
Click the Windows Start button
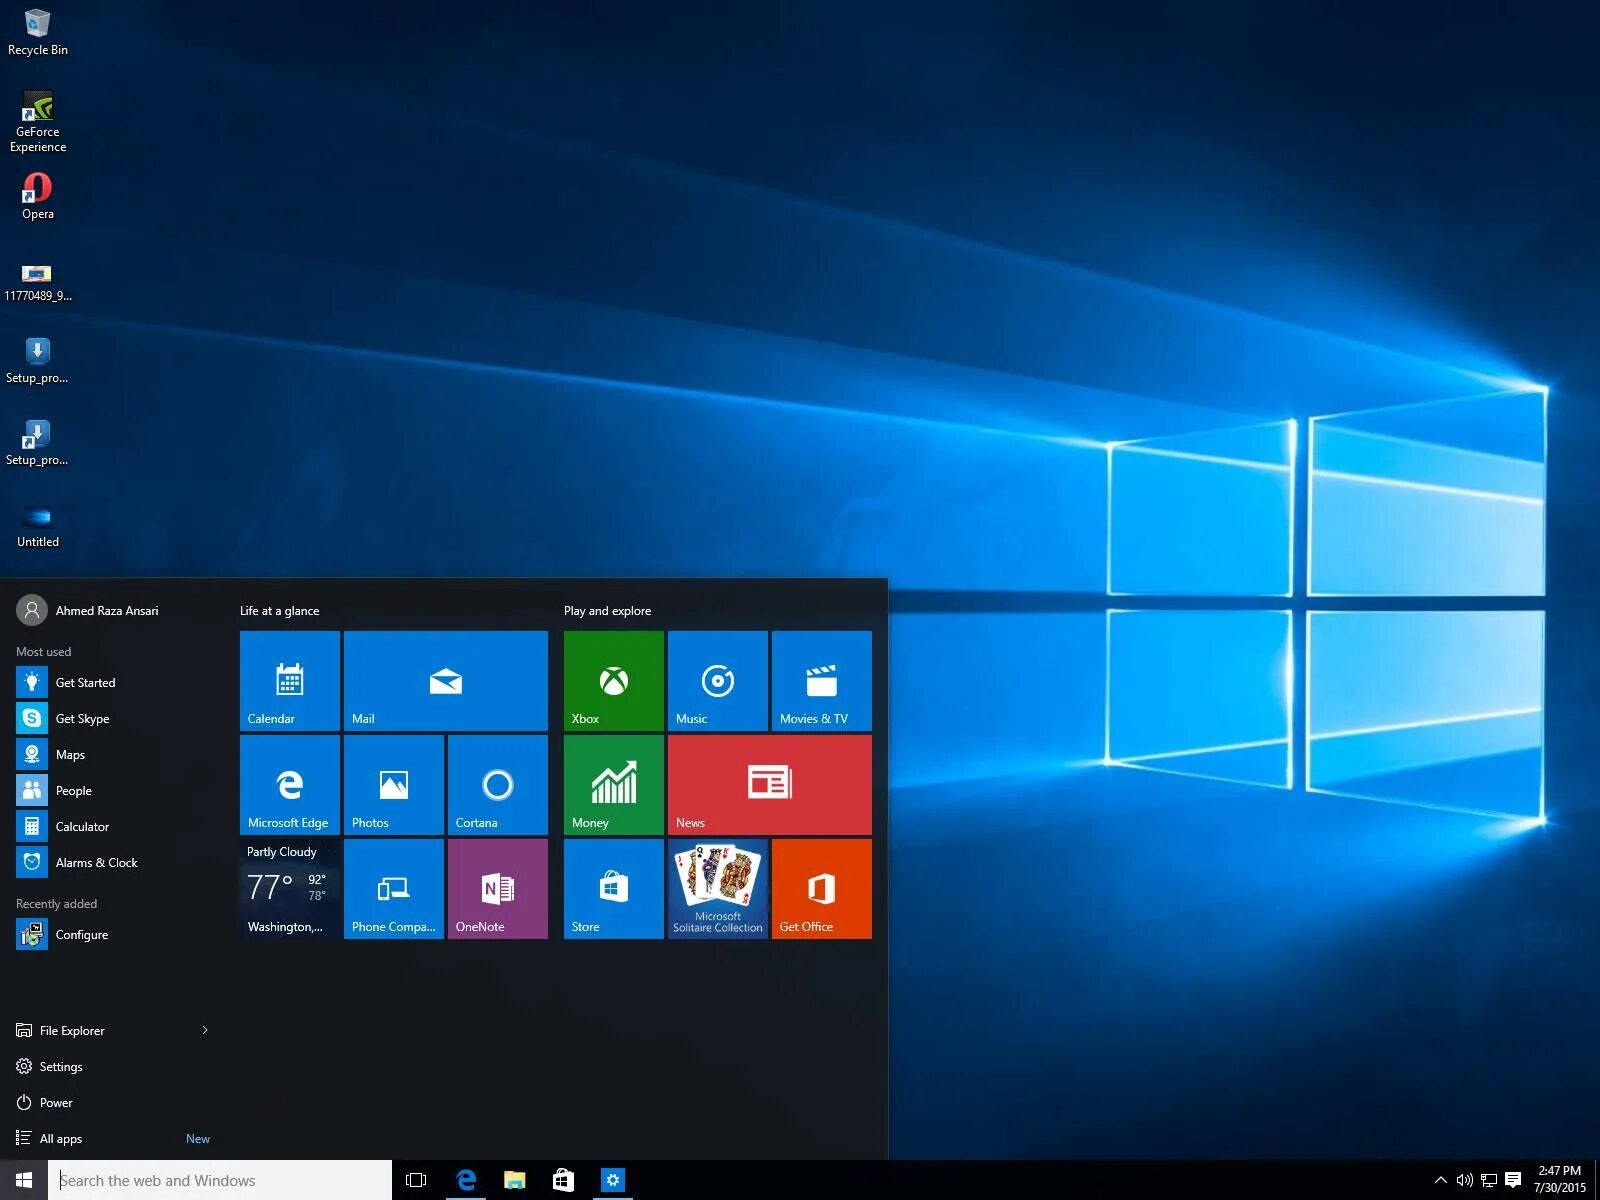pyautogui.click(x=24, y=1180)
